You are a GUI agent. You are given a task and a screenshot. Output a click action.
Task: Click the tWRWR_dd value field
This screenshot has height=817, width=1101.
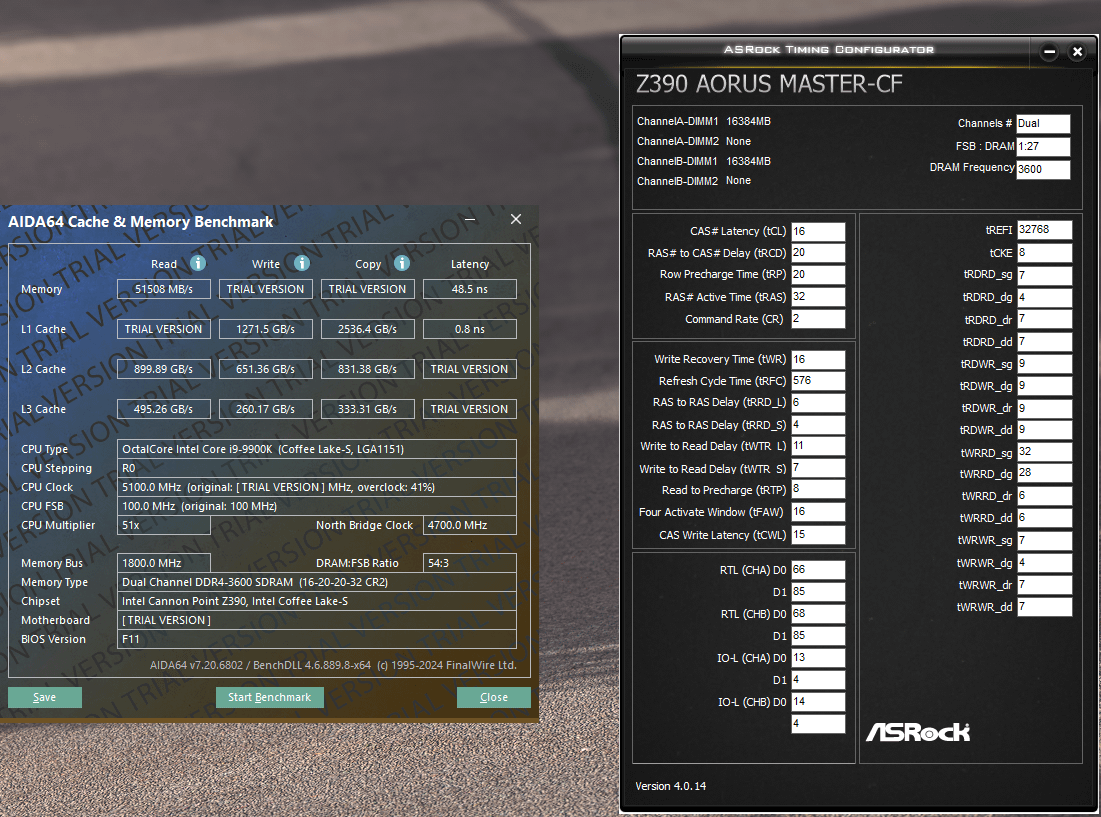click(1045, 606)
